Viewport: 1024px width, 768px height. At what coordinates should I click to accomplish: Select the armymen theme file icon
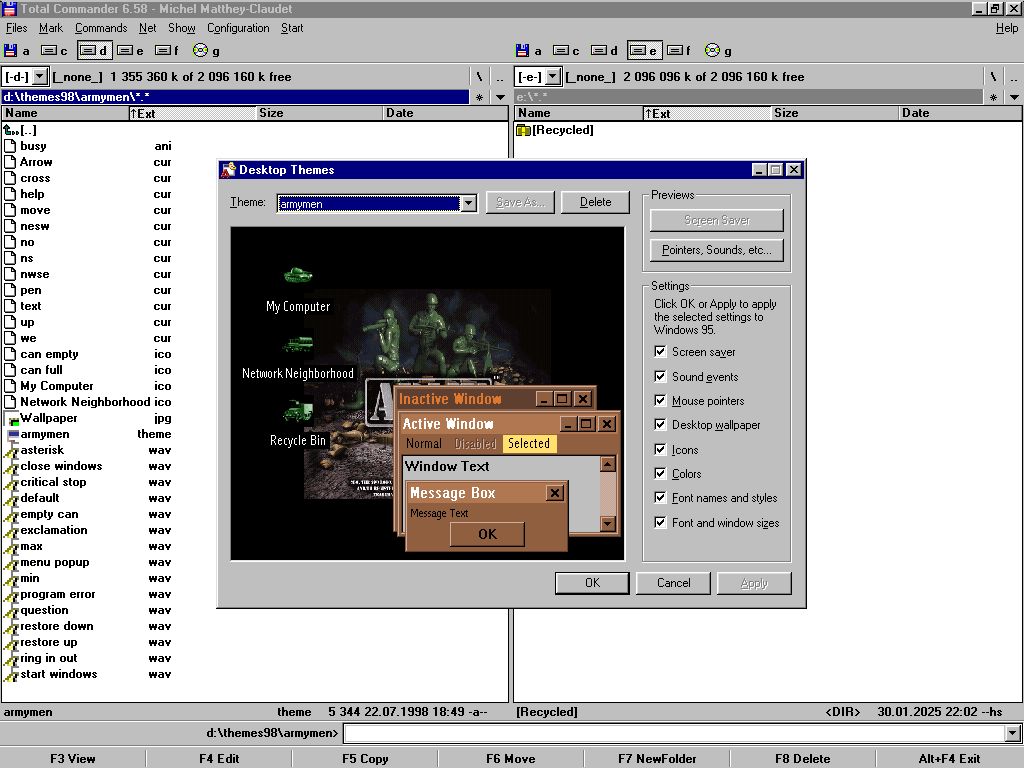point(12,434)
